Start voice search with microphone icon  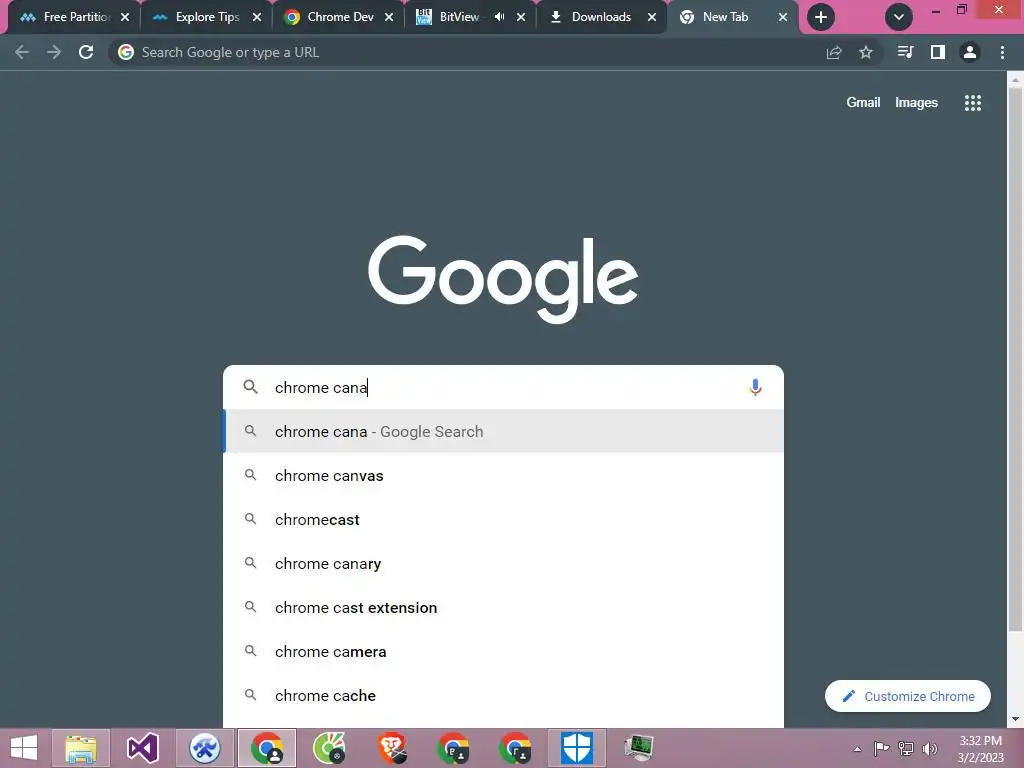(x=756, y=387)
